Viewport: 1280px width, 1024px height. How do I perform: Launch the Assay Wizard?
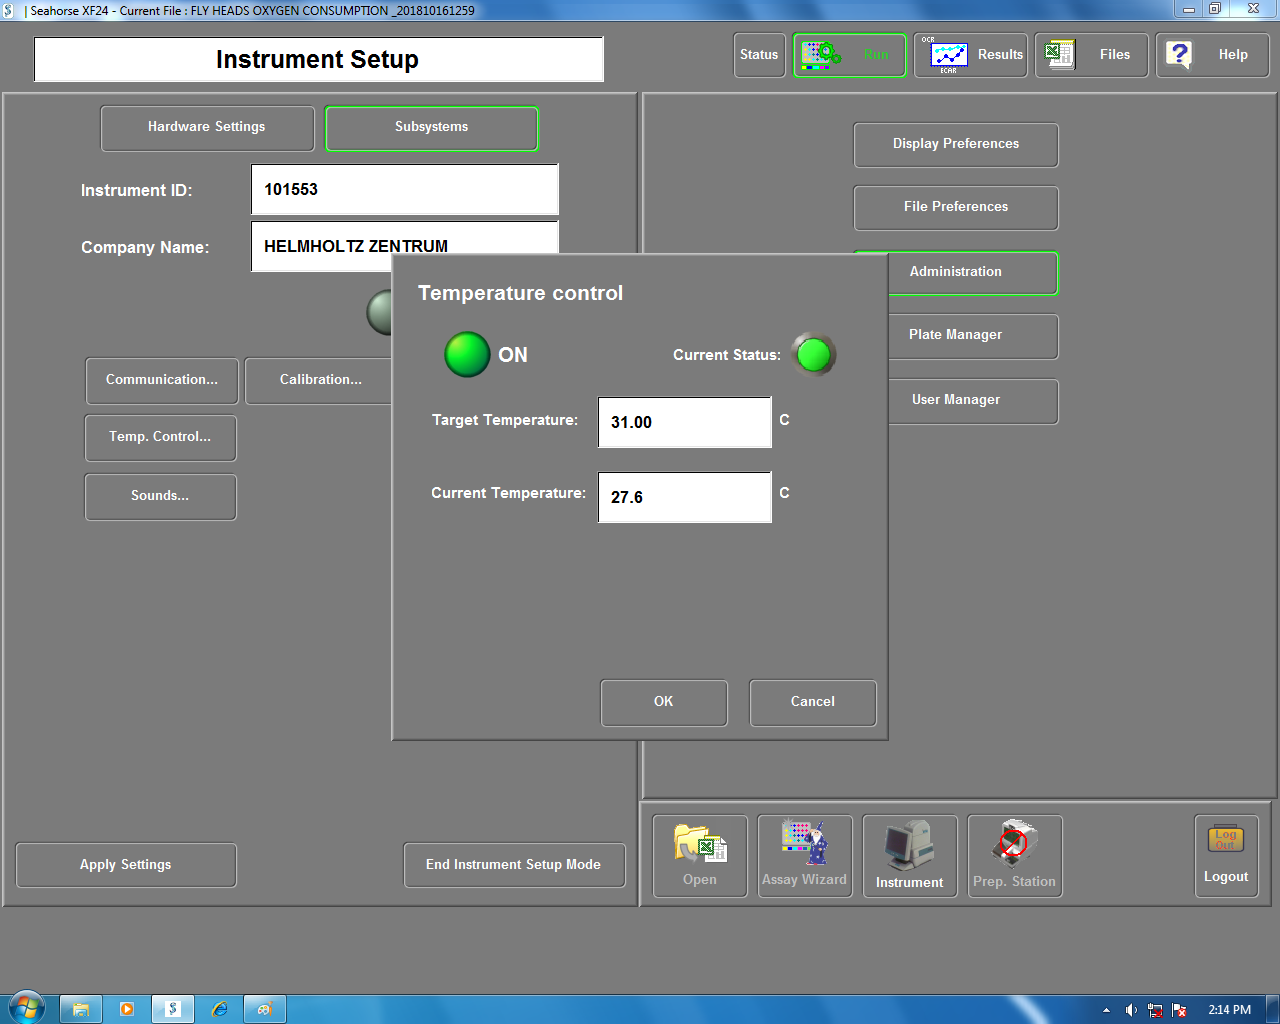point(805,856)
